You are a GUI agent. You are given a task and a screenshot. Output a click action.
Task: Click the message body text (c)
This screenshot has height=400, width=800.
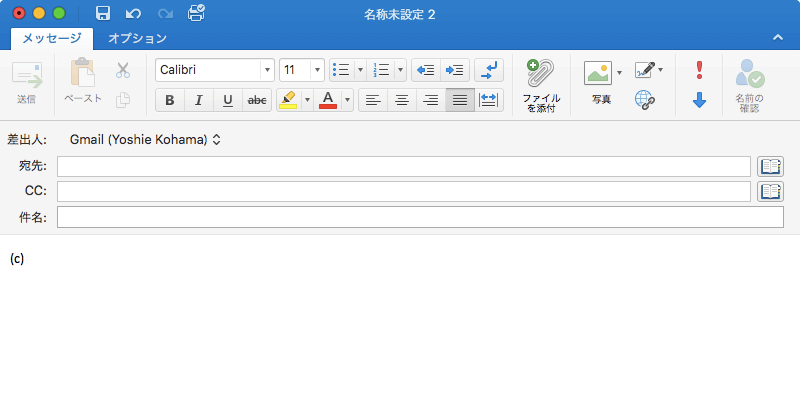(x=17, y=259)
